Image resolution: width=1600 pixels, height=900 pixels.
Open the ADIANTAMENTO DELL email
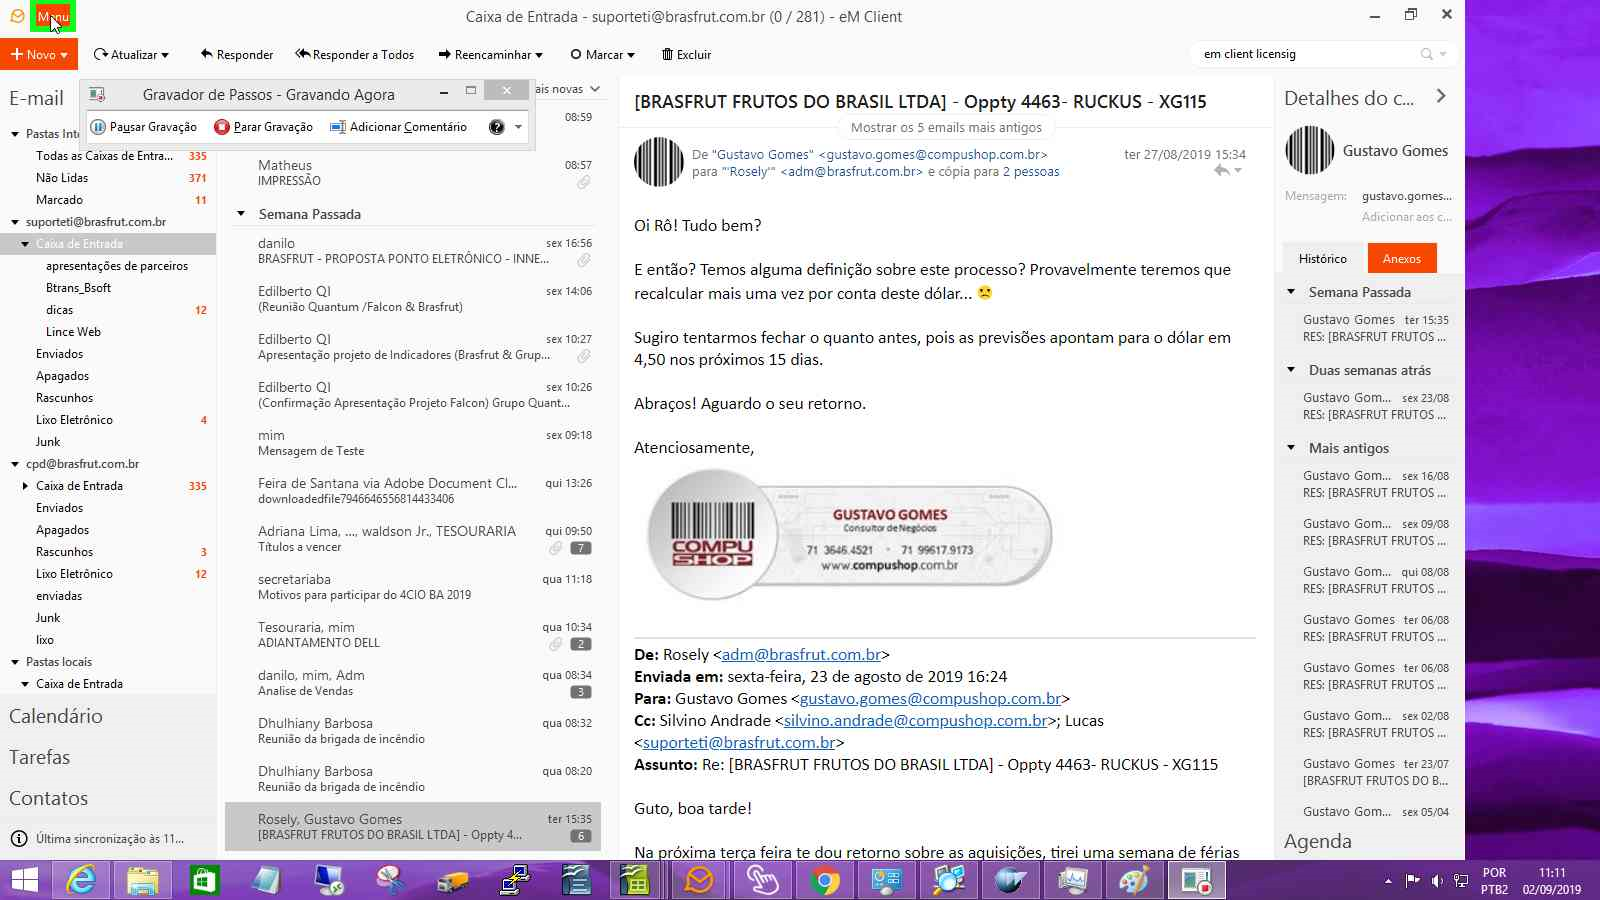coord(413,635)
